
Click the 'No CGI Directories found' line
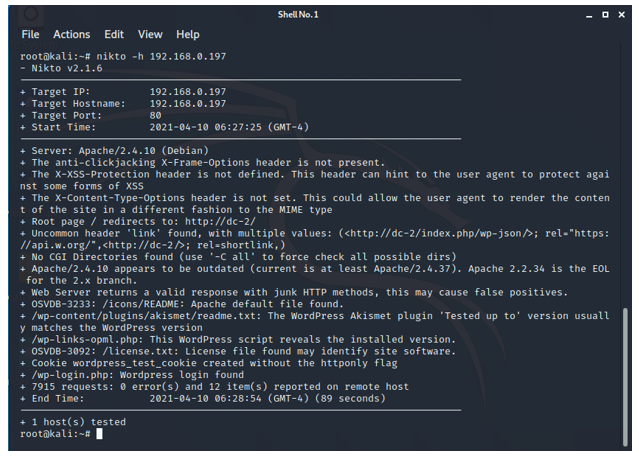click(238, 258)
